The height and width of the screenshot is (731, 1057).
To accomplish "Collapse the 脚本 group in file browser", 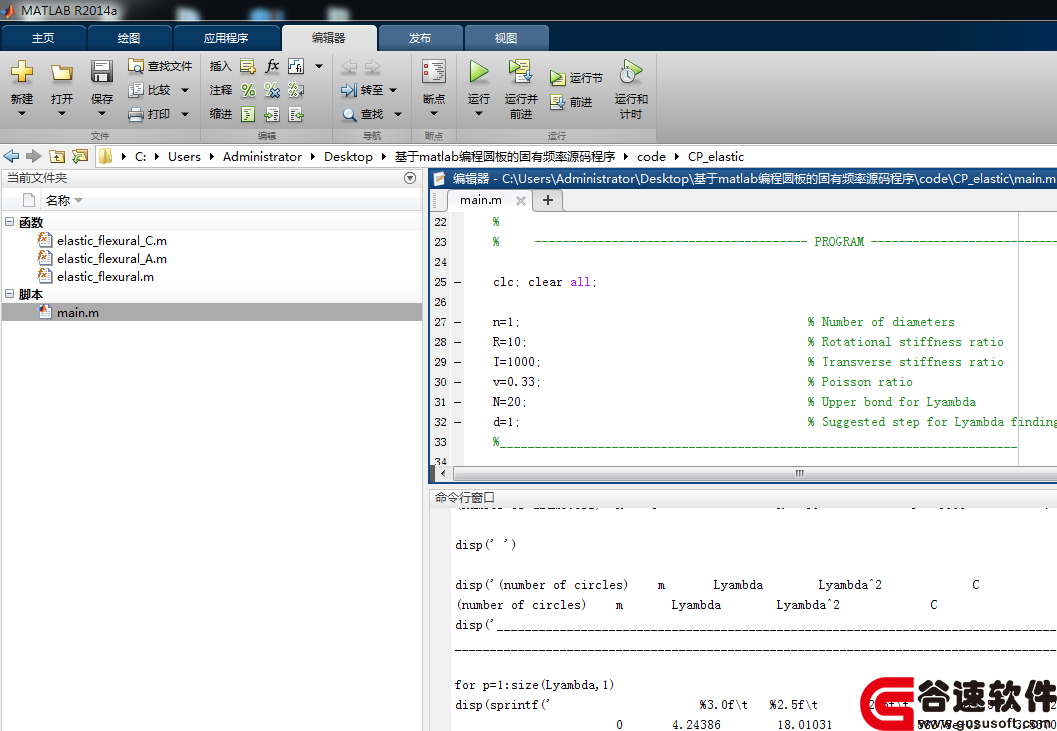I will click(9, 294).
